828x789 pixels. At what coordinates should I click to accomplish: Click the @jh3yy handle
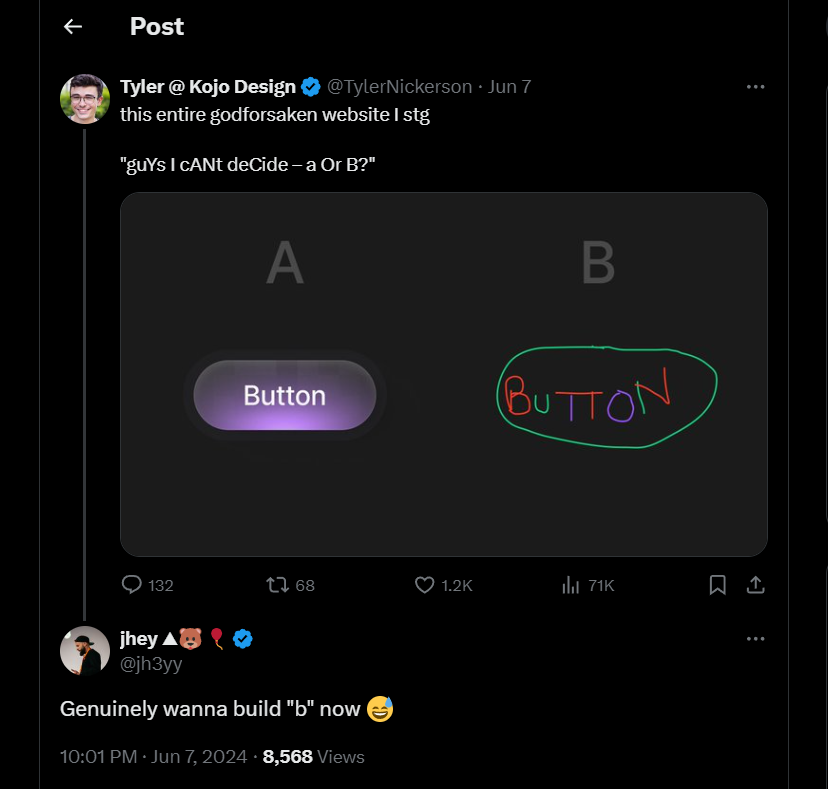(151, 663)
